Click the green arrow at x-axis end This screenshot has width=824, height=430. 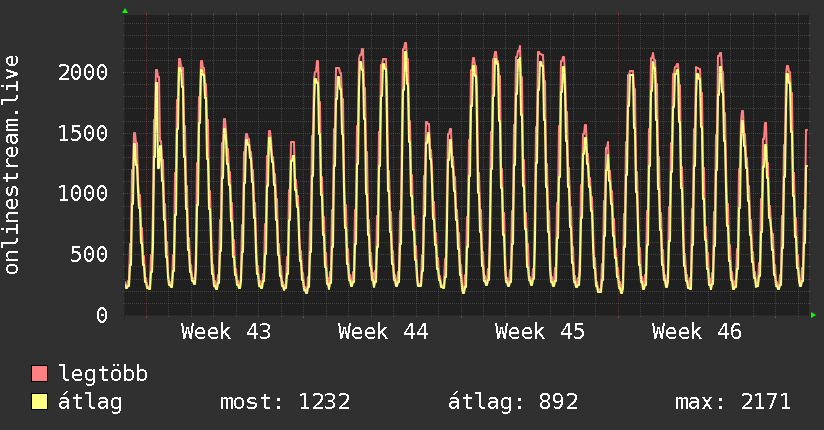pos(813,315)
